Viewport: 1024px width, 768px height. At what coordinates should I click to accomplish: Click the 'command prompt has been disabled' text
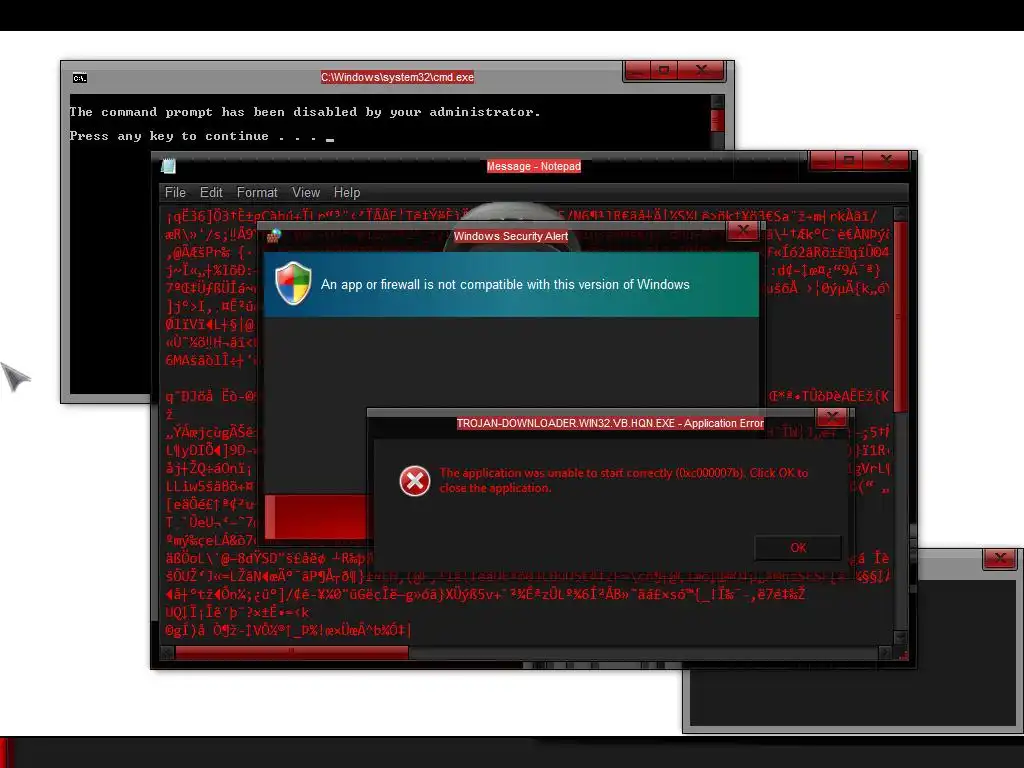tap(305, 112)
